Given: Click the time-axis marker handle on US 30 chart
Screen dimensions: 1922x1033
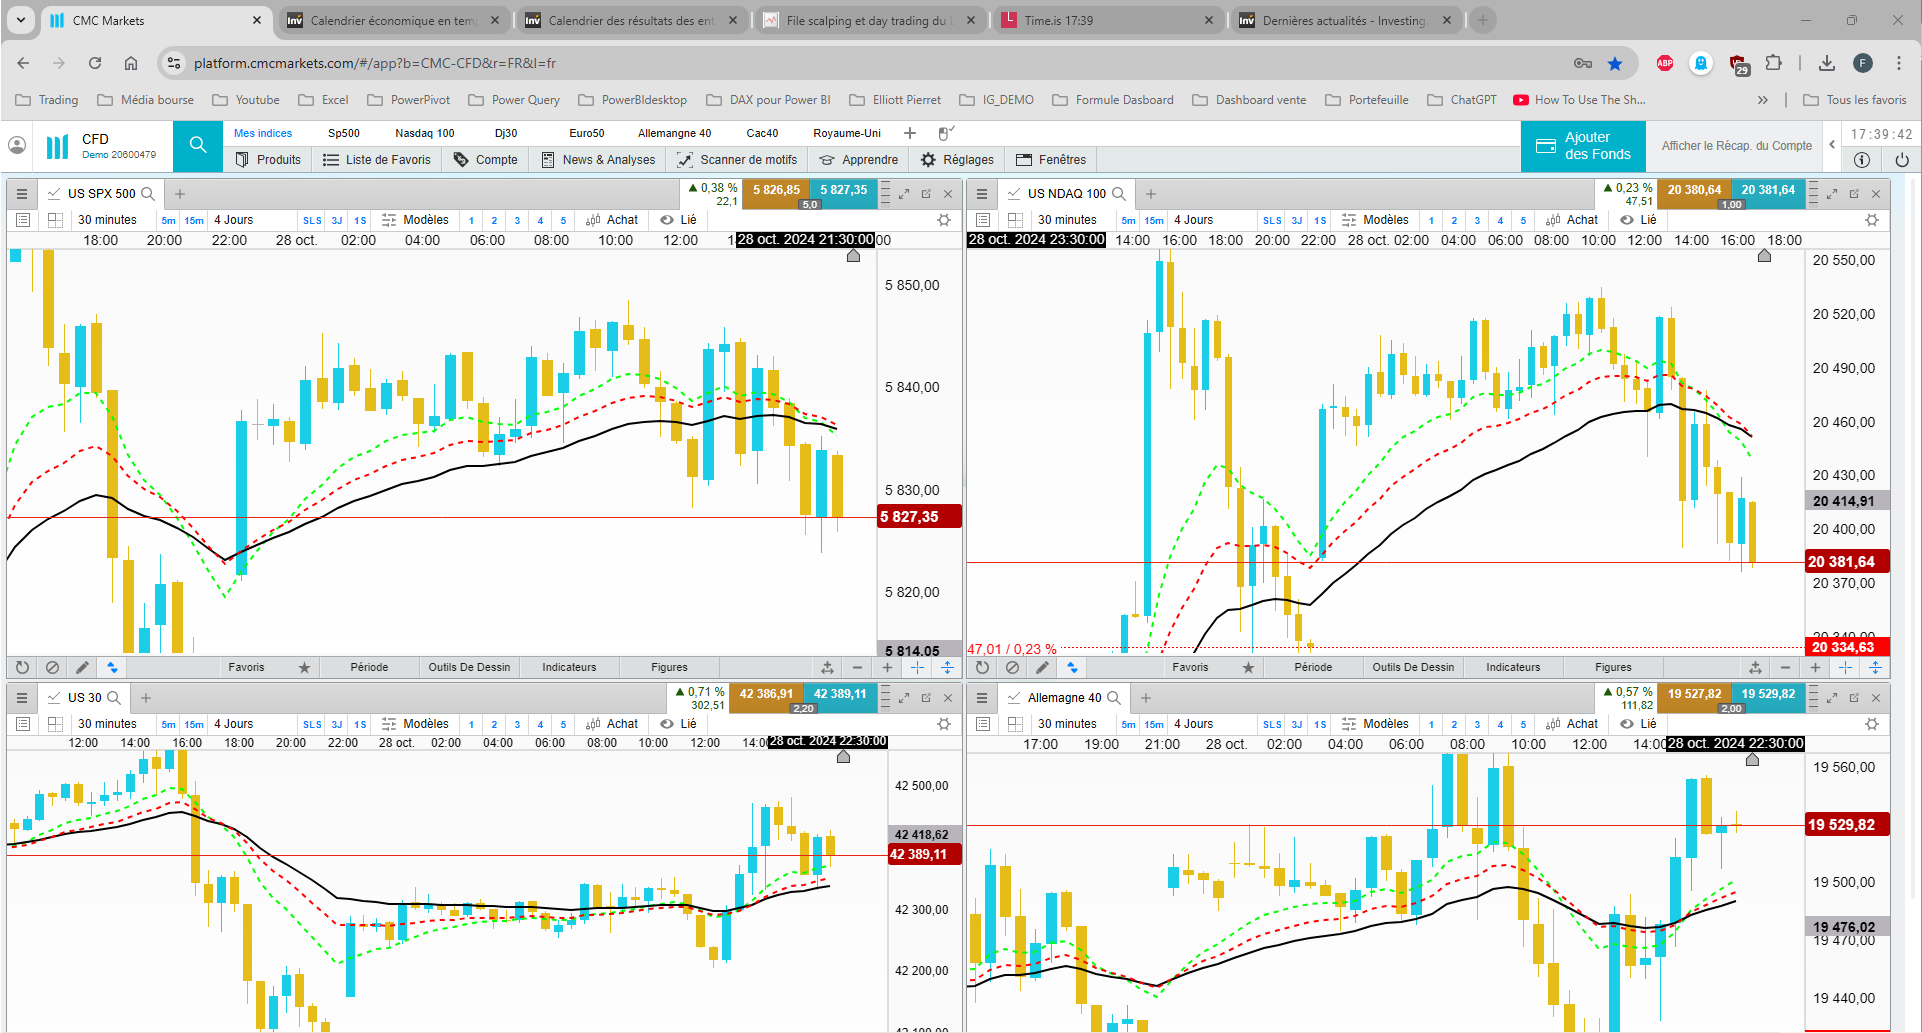Looking at the screenshot, I should tap(843, 757).
